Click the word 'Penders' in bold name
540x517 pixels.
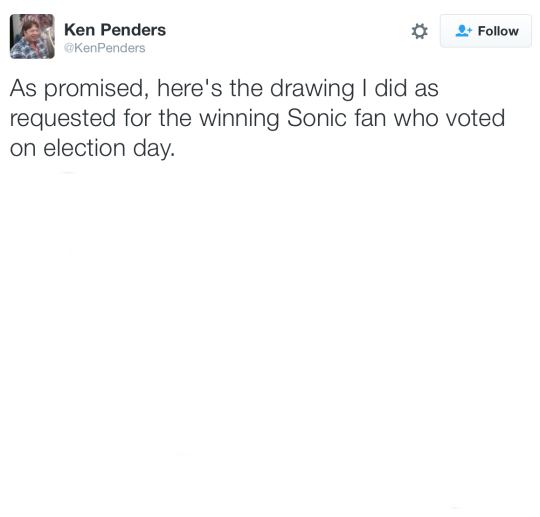(133, 30)
